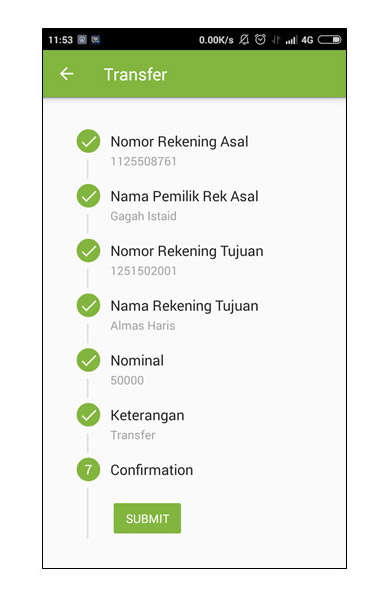Select the Confirmation step label
Screen dimensions: 391x611
[152, 470]
